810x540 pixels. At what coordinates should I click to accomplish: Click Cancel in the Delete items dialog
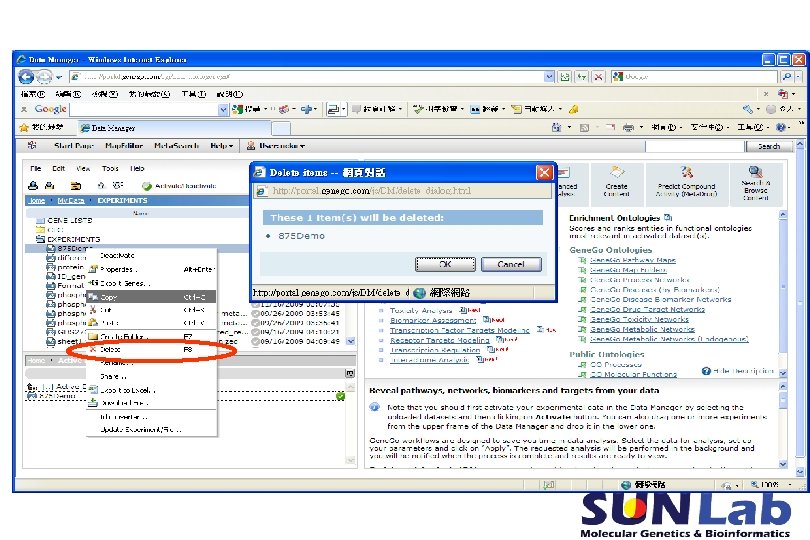pos(511,264)
